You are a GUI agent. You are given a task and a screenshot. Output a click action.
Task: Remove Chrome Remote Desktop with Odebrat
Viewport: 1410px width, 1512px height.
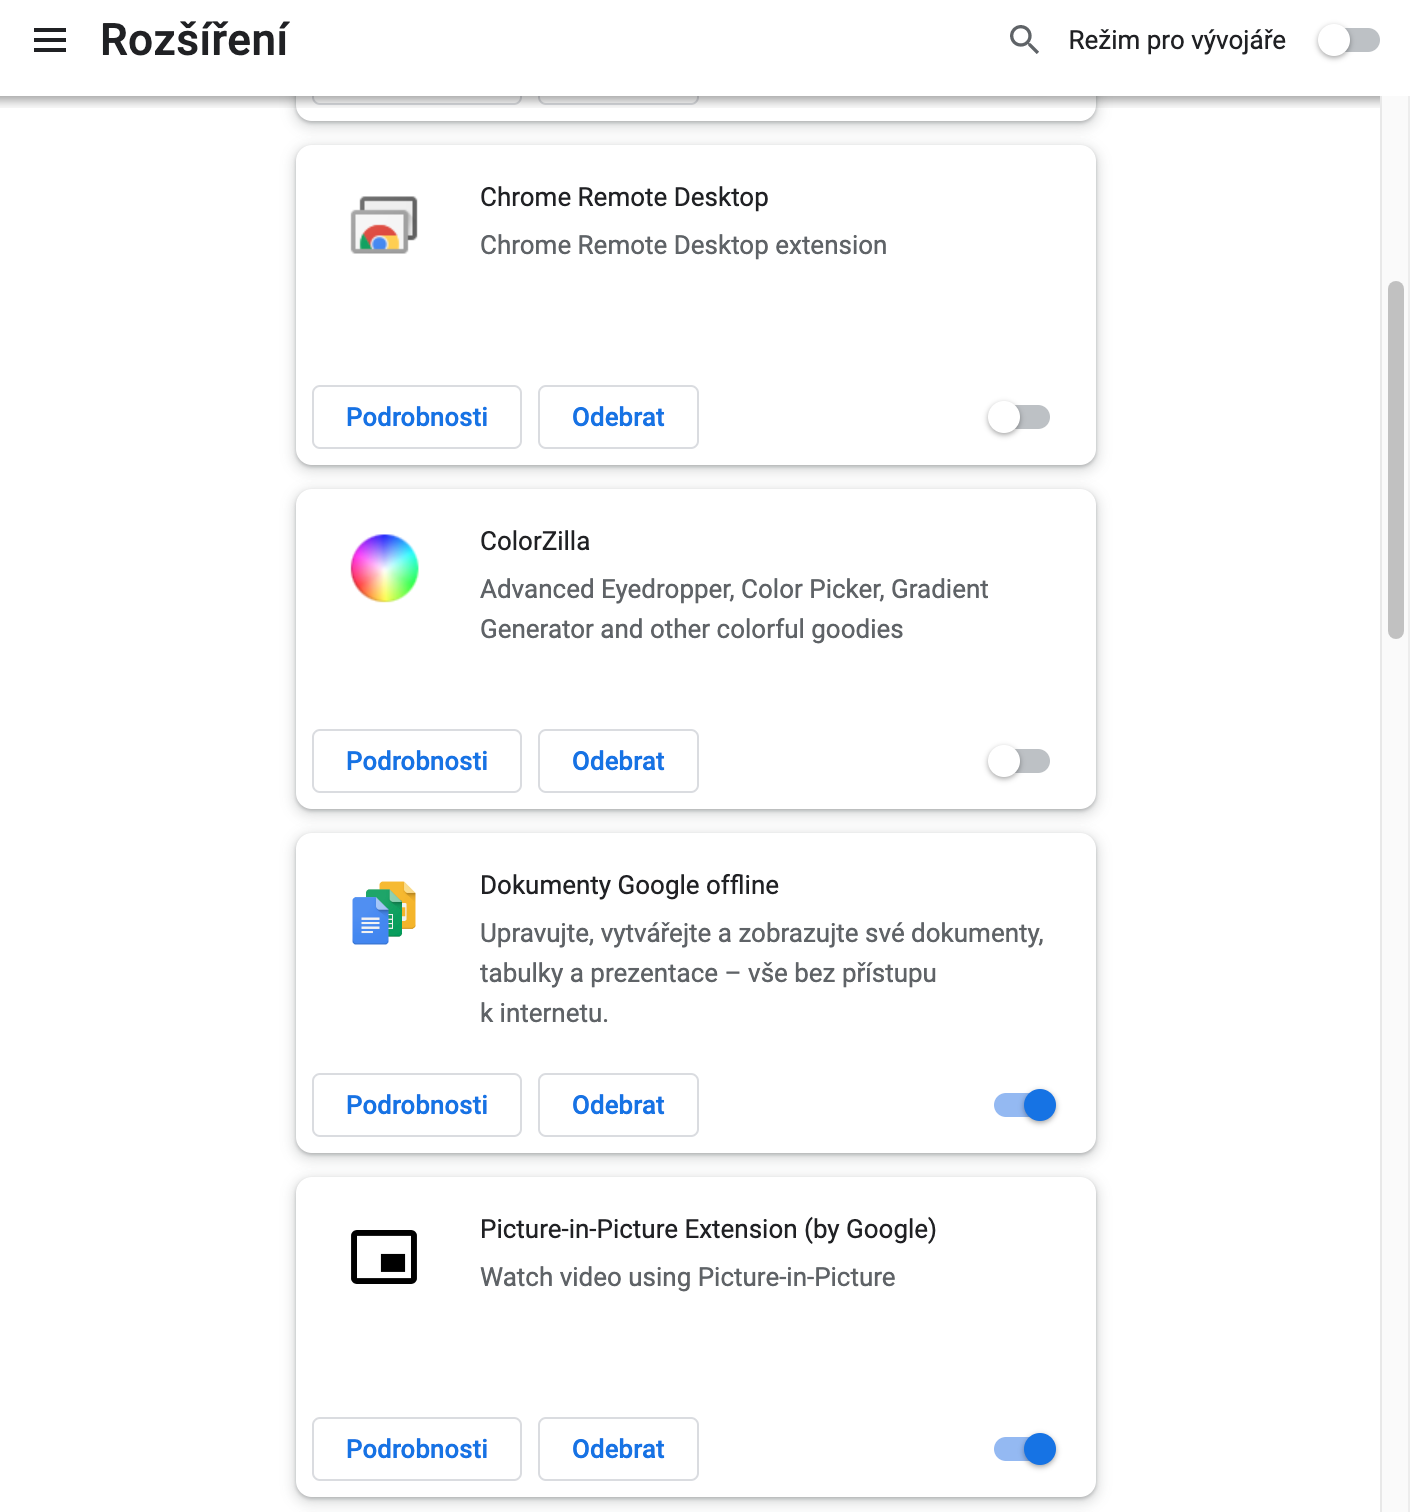618,417
